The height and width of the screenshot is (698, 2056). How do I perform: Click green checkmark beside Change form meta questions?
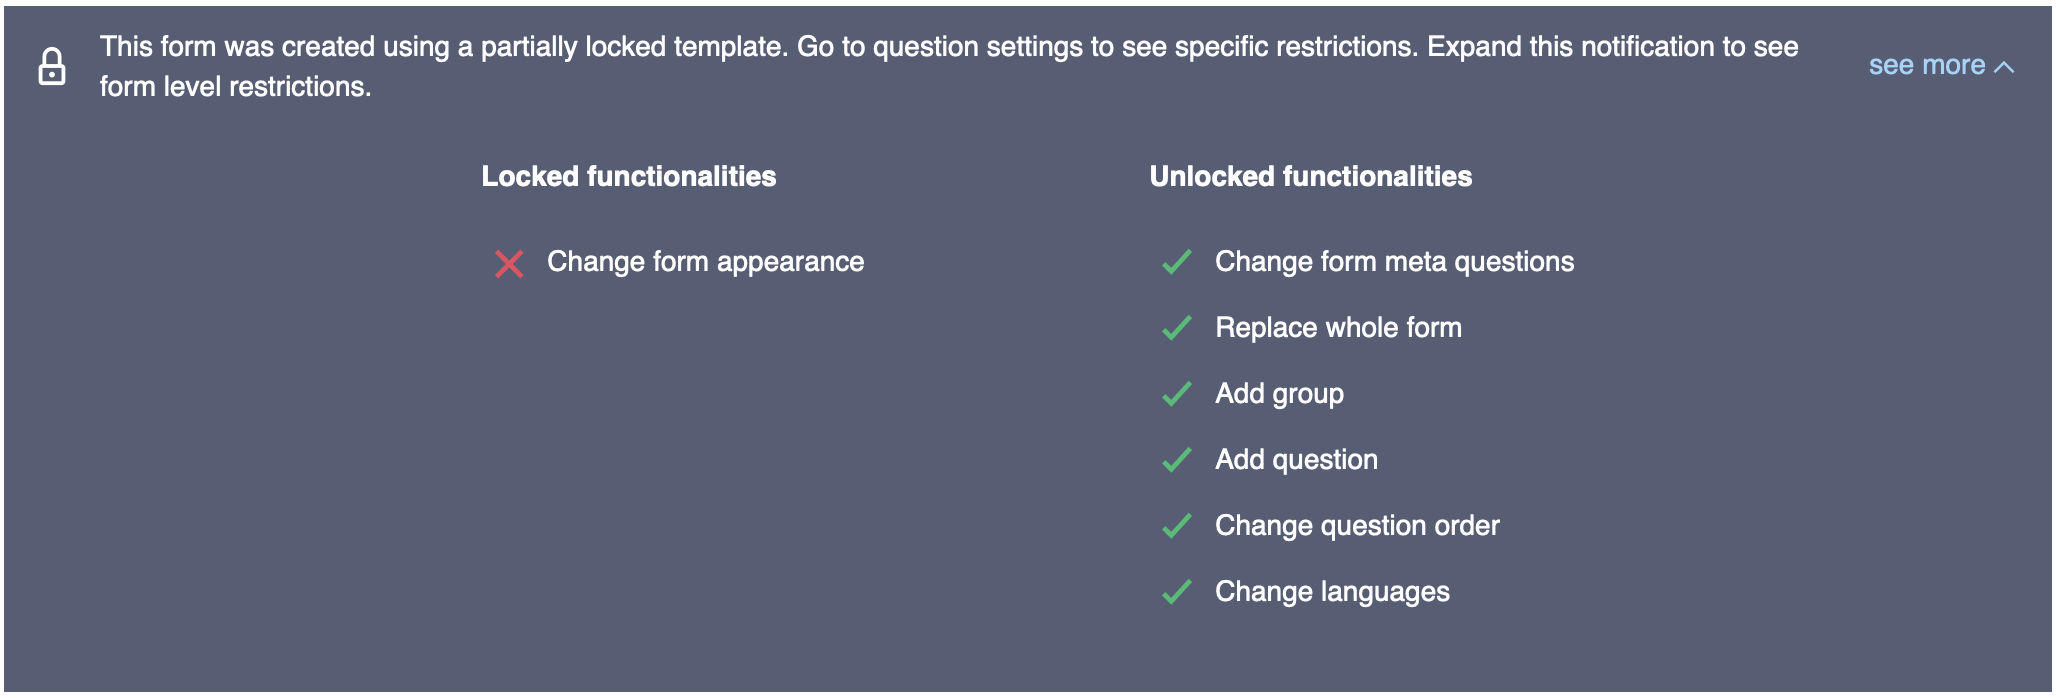1177,262
